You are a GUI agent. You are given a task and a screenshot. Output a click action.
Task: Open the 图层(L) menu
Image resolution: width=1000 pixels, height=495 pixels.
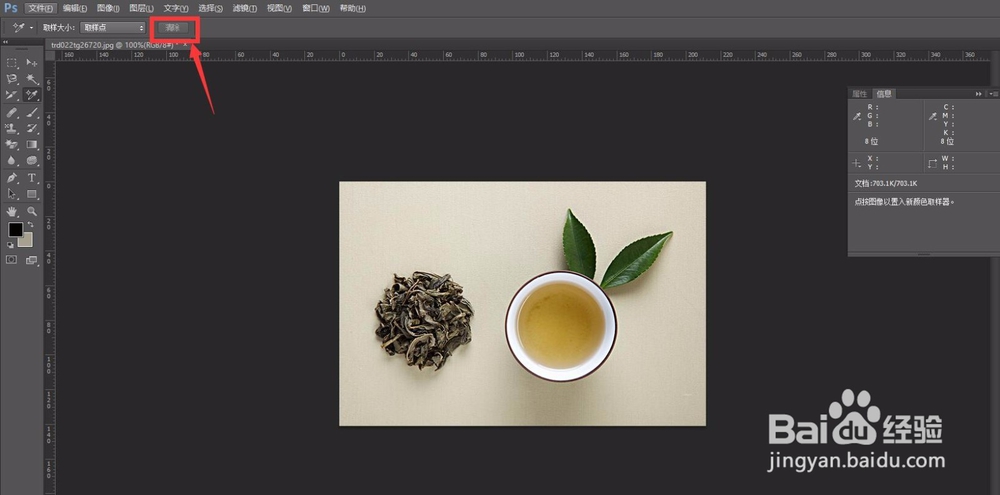pyautogui.click(x=142, y=8)
